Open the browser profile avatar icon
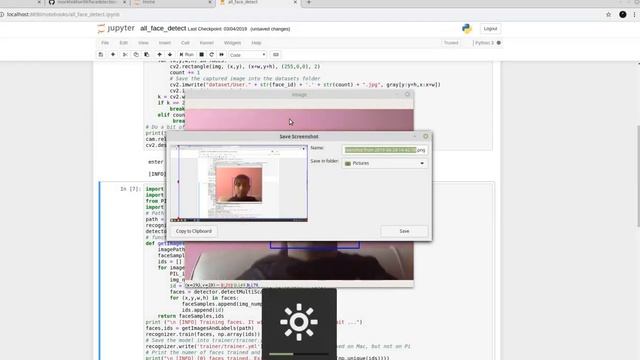Screen dimensions: 640x360 [622, 14]
